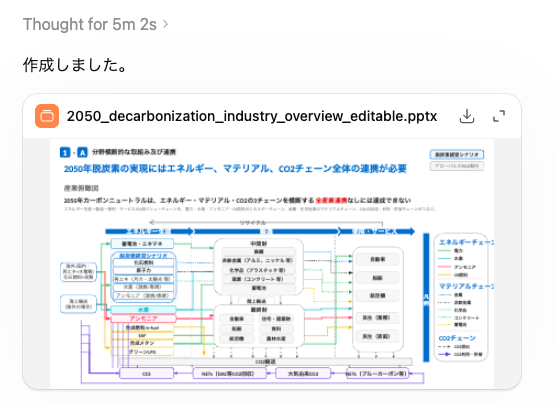Open the presentation preview in fullscreen
557x406 pixels.
coord(499,116)
